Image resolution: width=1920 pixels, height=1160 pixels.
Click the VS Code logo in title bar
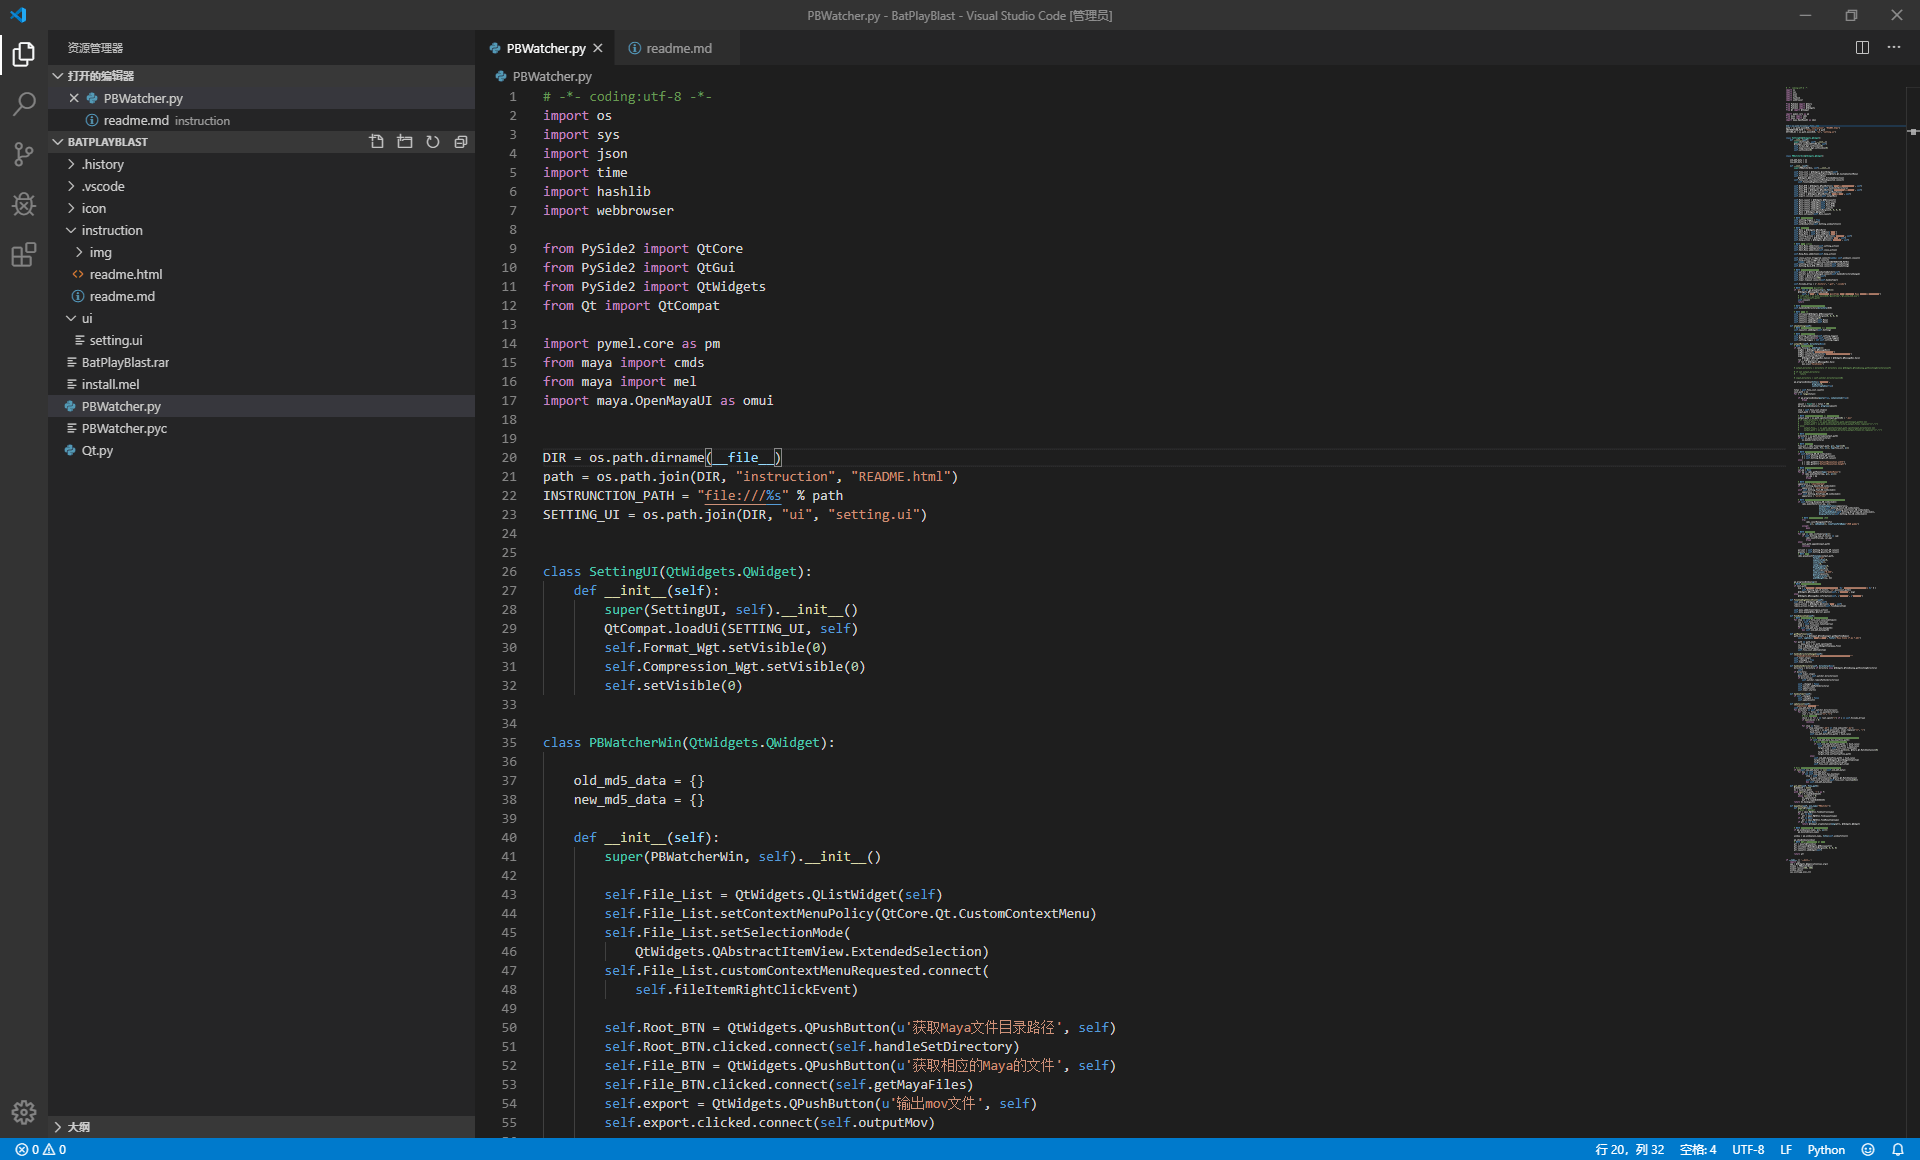click(x=18, y=15)
